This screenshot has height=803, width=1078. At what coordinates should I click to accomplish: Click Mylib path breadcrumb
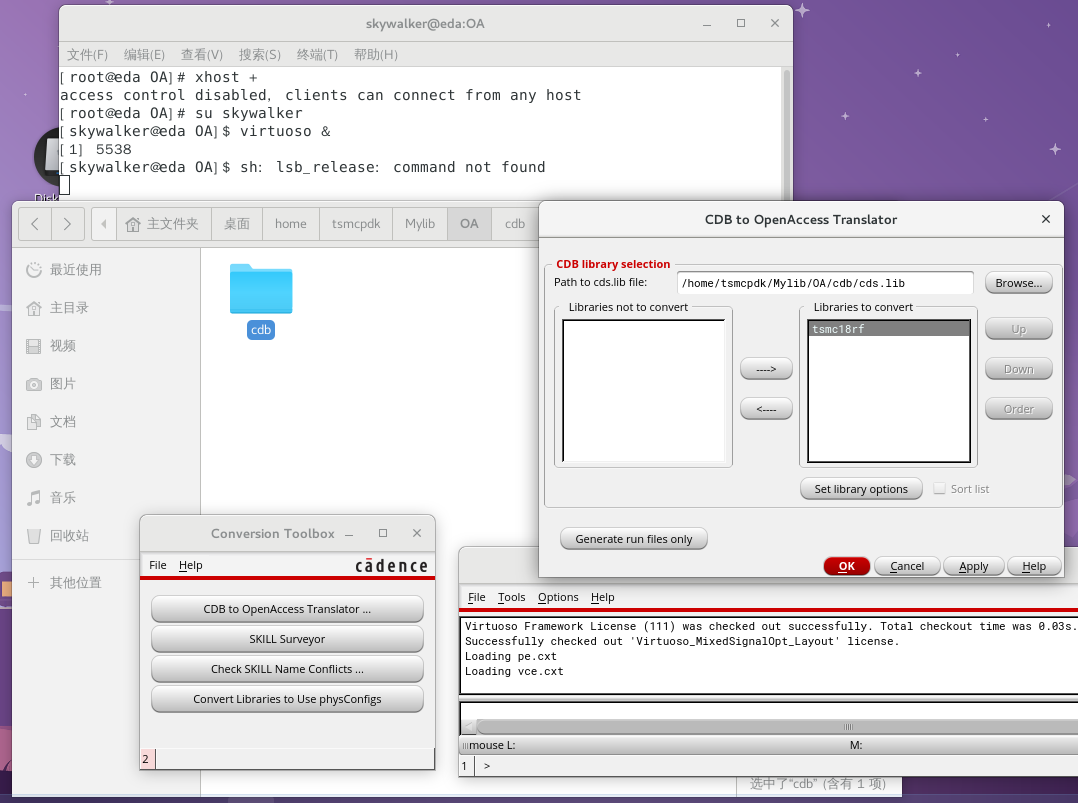tap(420, 223)
